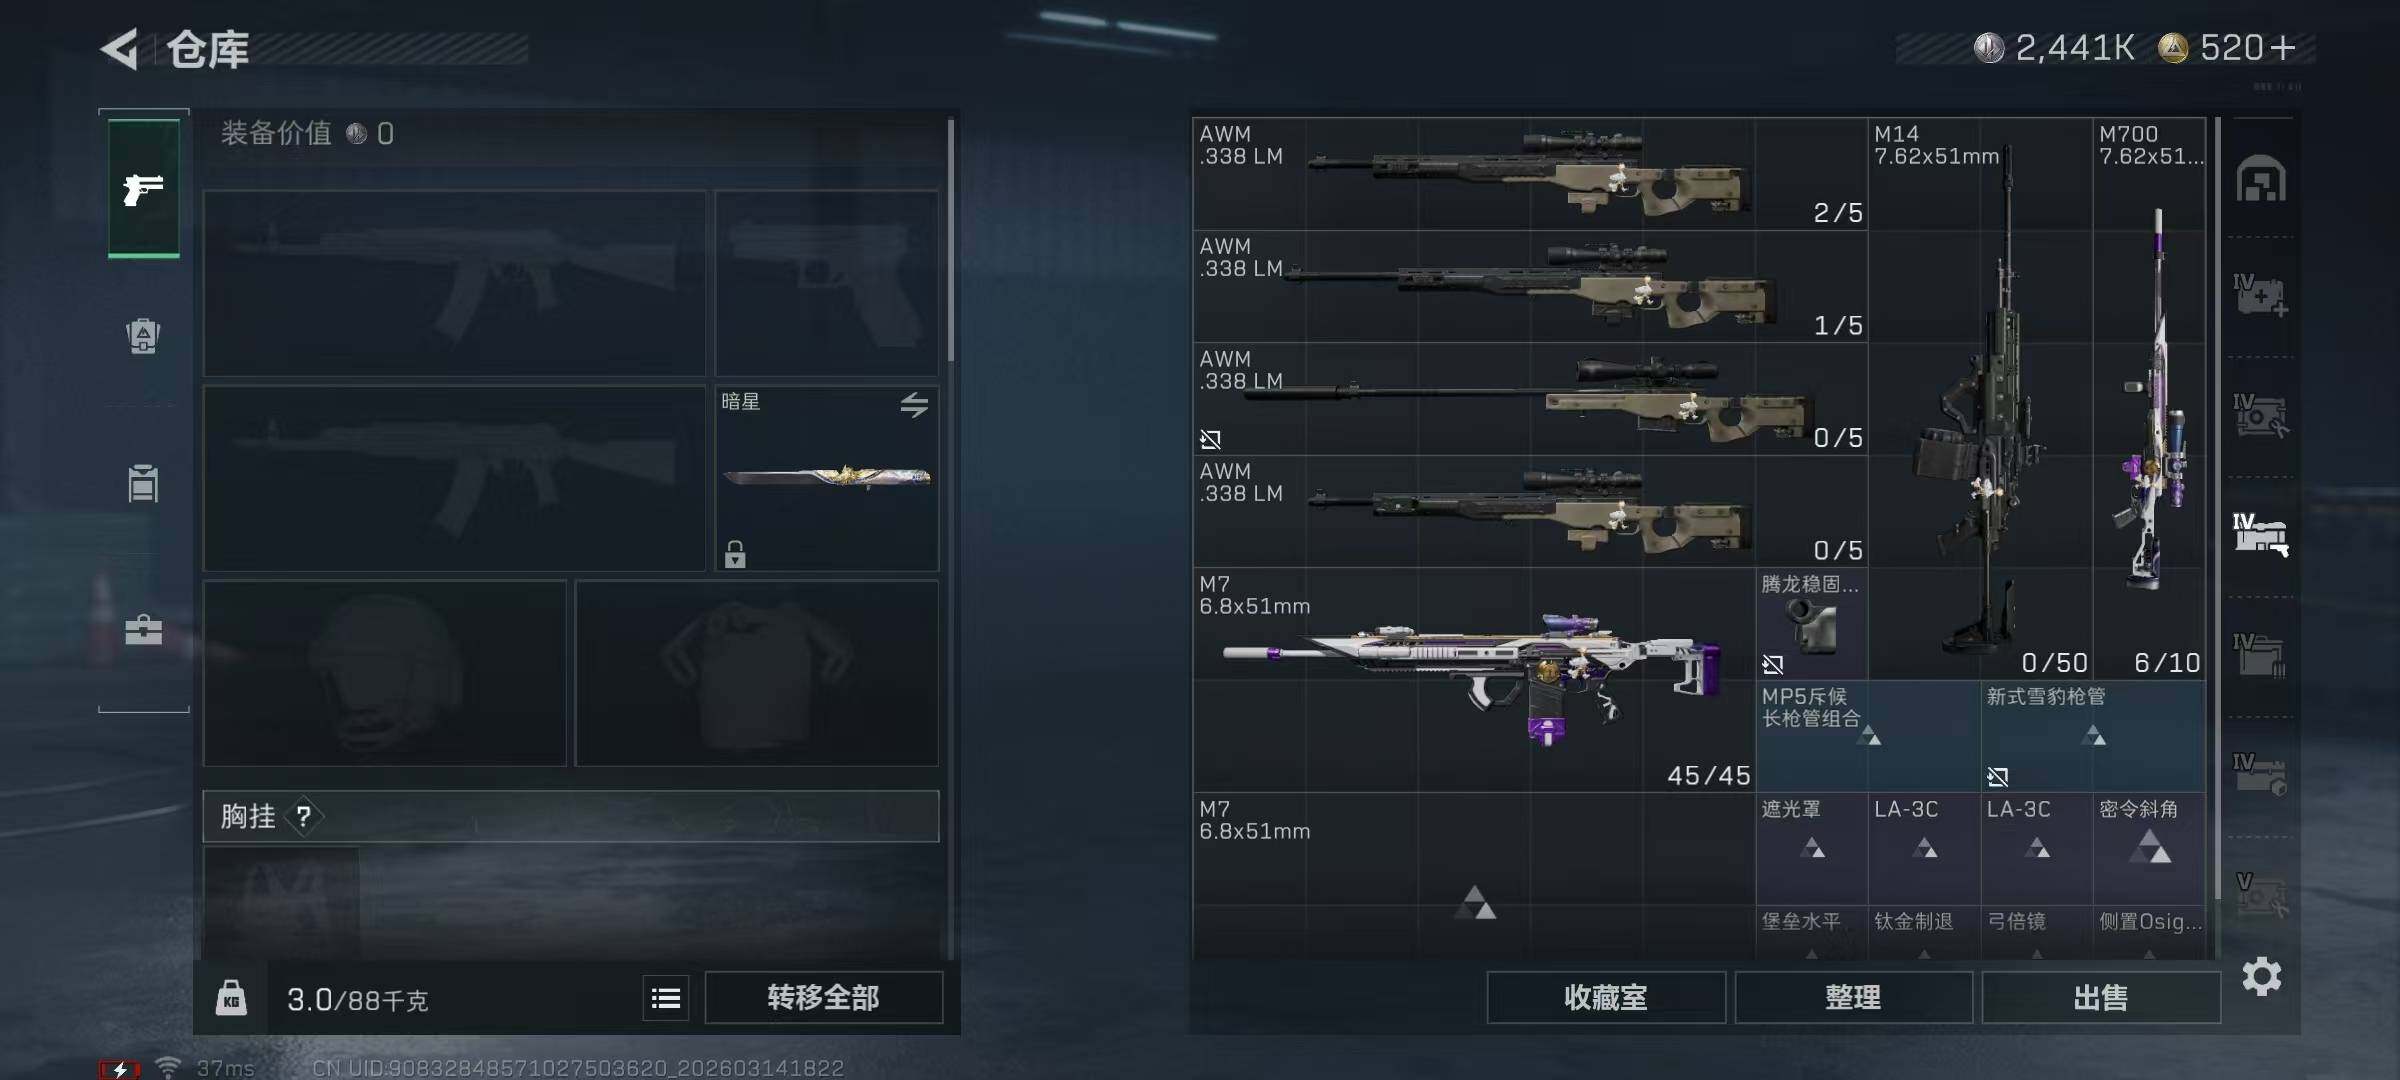
Task: Select the weapons pistol tab icon
Action: pyautogui.click(x=144, y=188)
